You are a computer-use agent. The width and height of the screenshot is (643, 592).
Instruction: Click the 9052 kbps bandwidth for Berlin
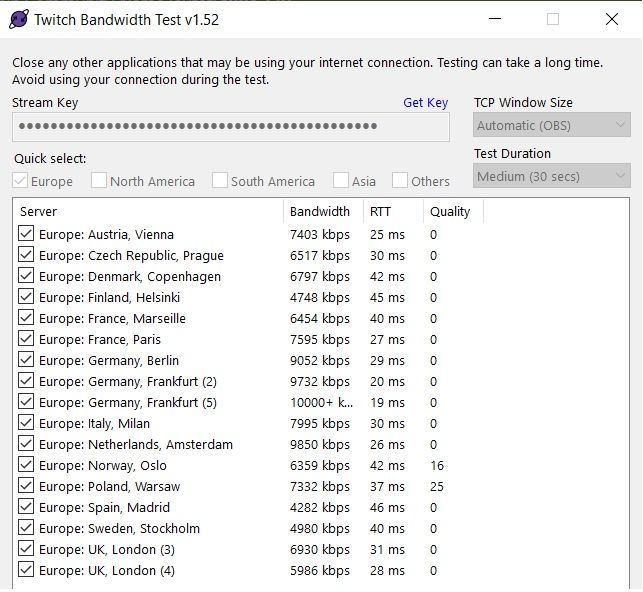pyautogui.click(x=320, y=360)
